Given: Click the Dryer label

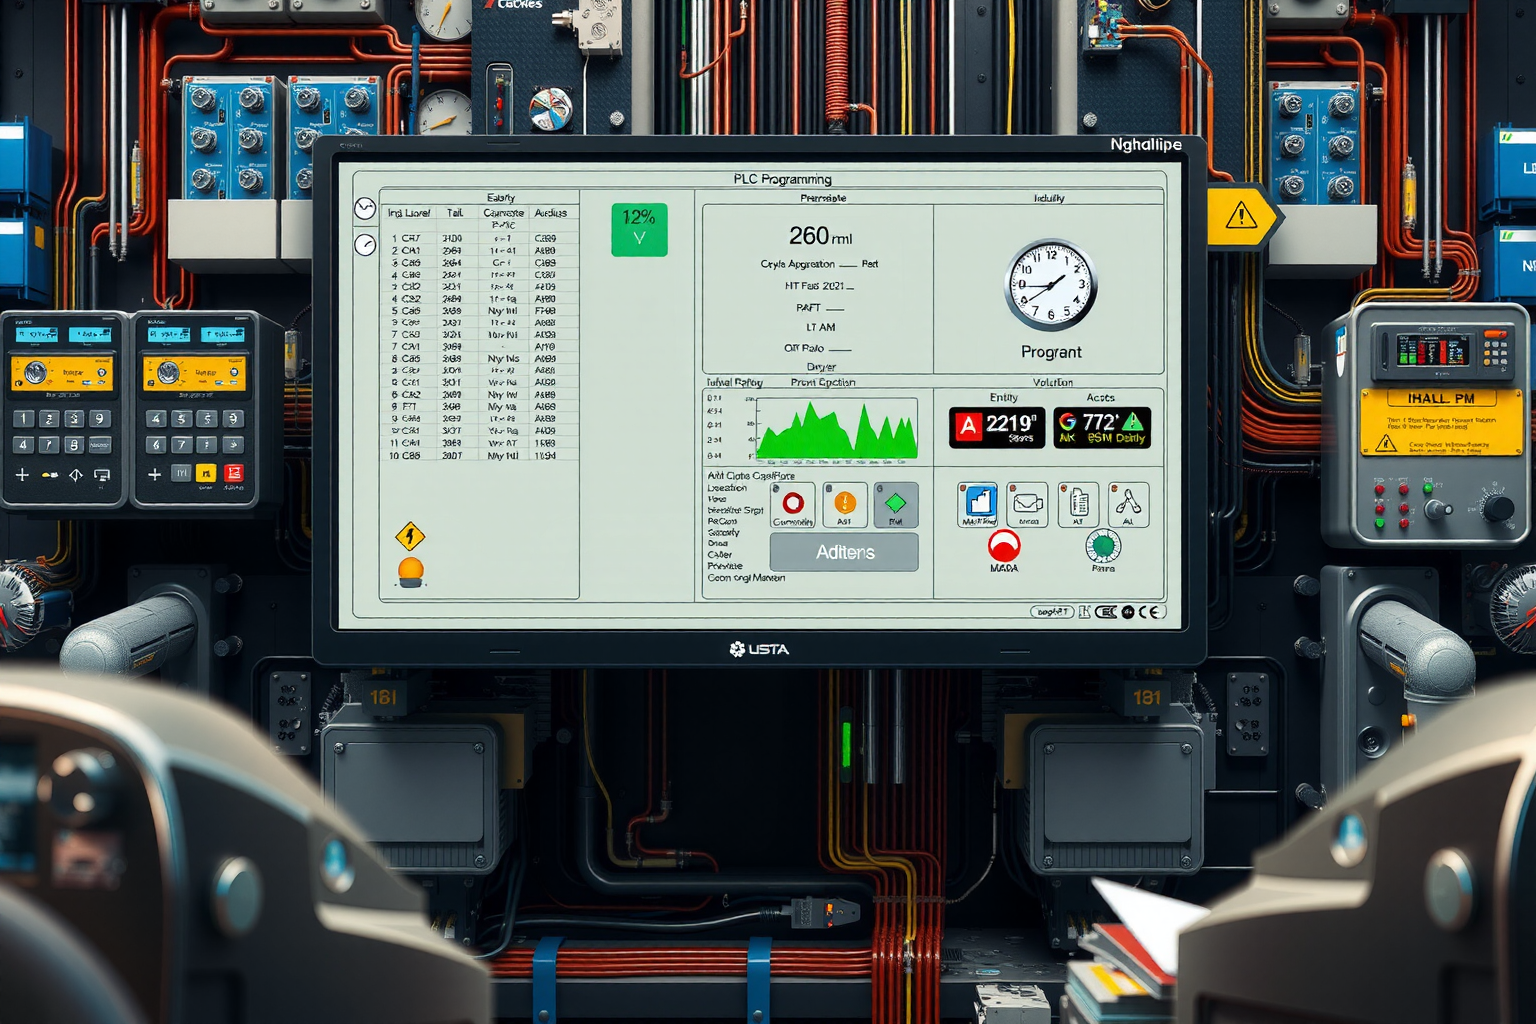Looking at the screenshot, I should 821,367.
